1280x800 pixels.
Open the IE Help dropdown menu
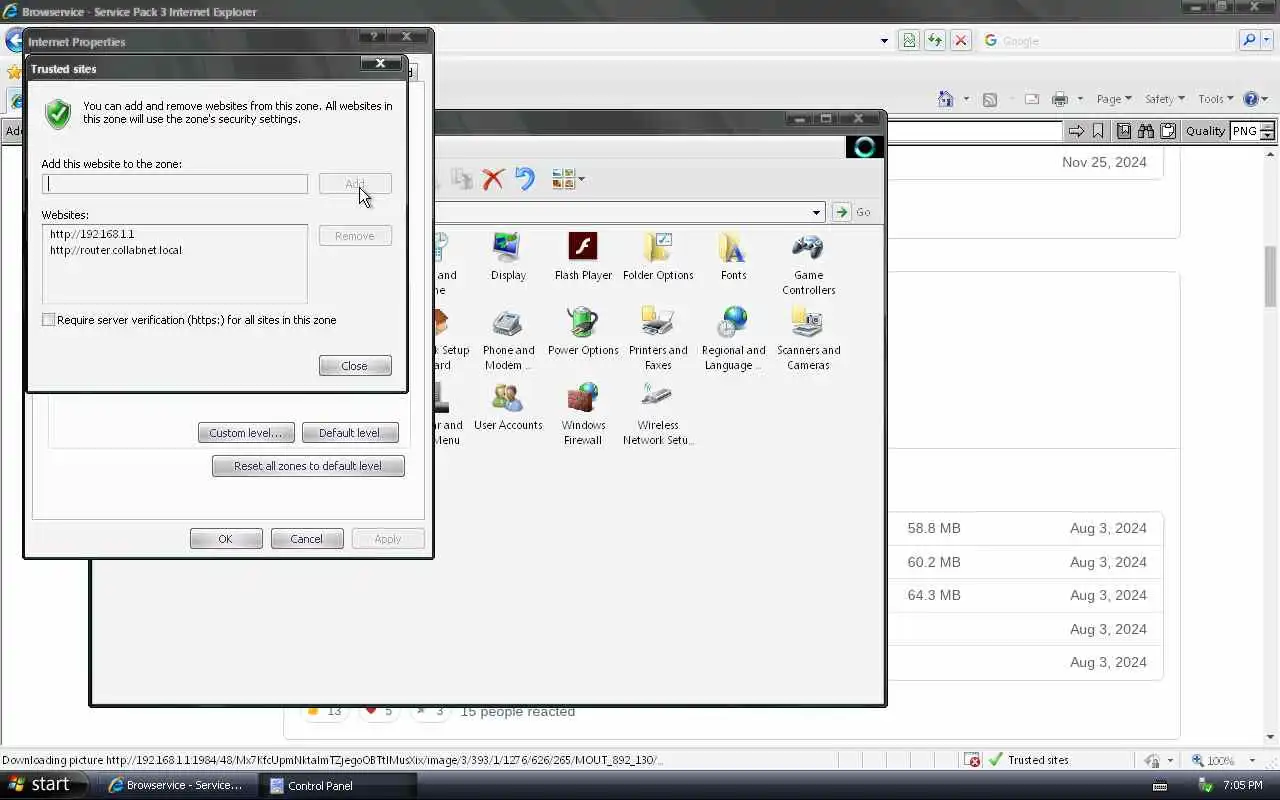tap(1255, 99)
